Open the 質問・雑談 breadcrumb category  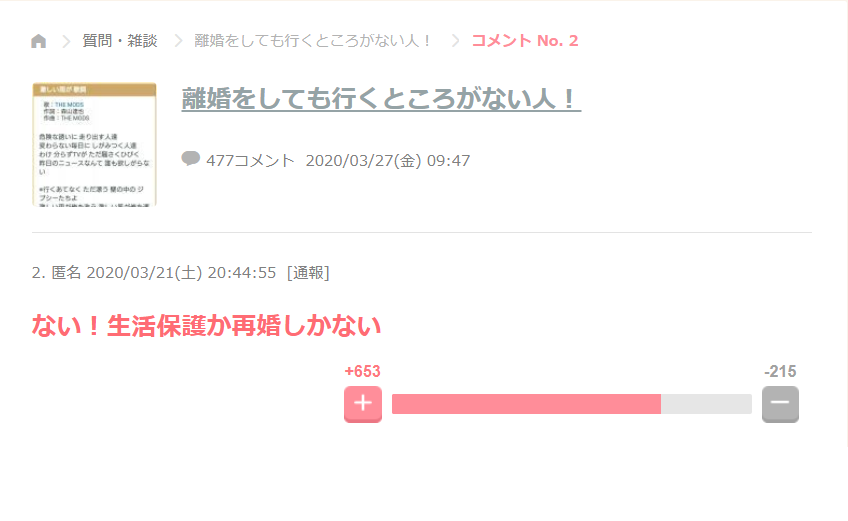(x=120, y=41)
